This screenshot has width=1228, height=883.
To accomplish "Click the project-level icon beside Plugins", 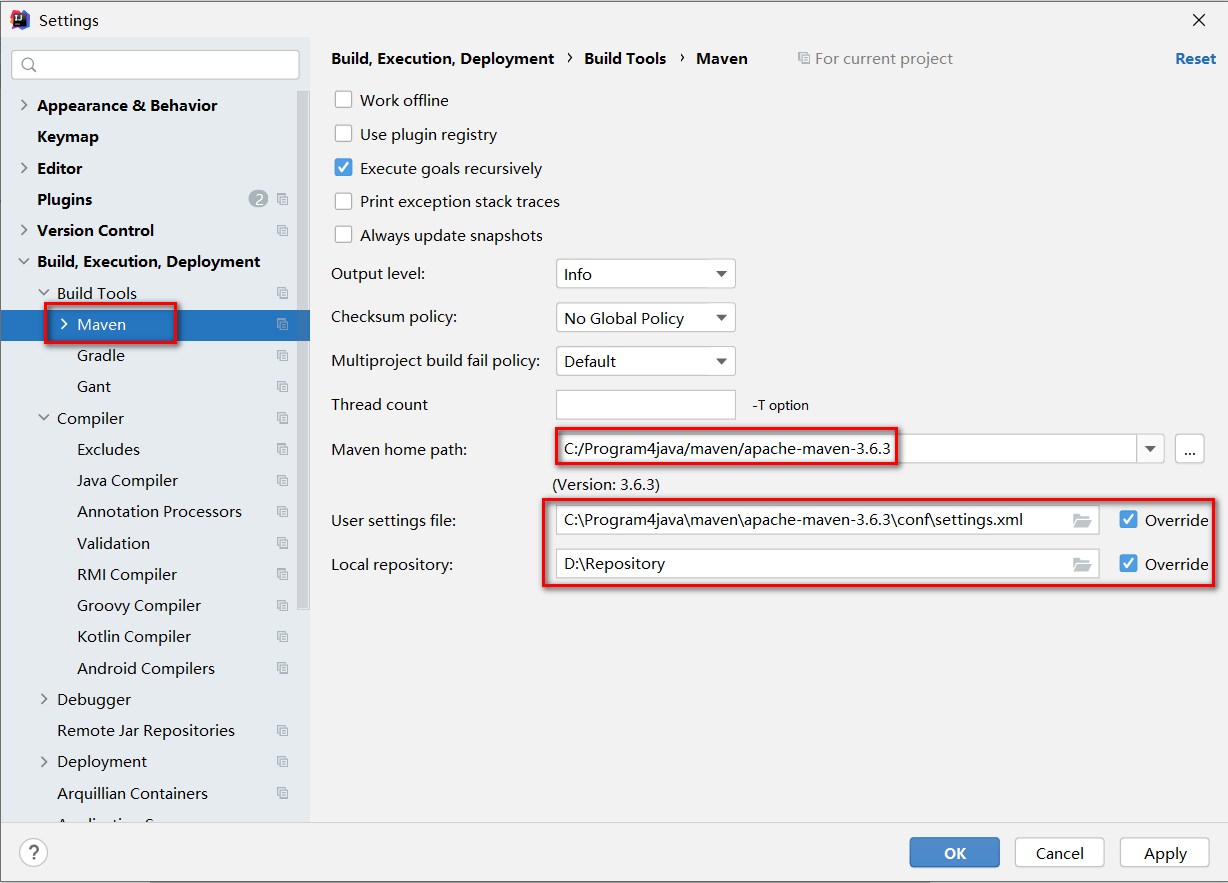I will coord(282,199).
